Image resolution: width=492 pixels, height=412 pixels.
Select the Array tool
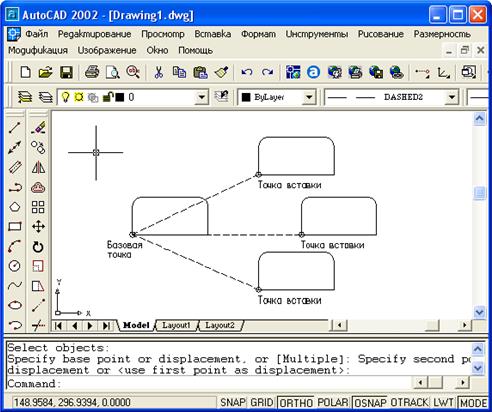point(38,207)
